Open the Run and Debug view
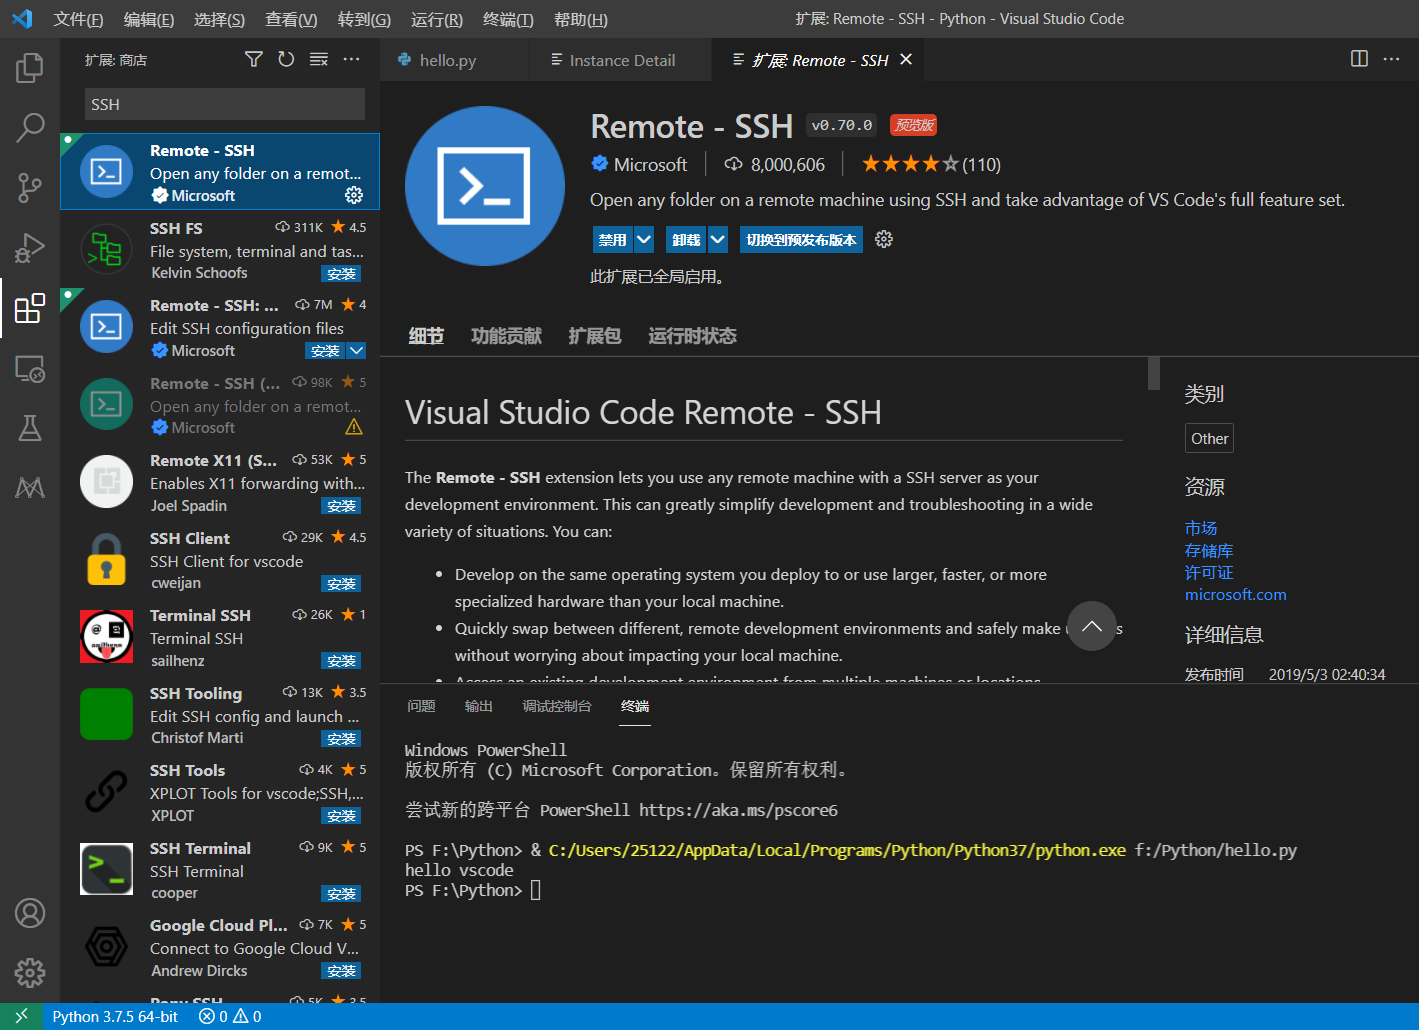 (x=30, y=247)
